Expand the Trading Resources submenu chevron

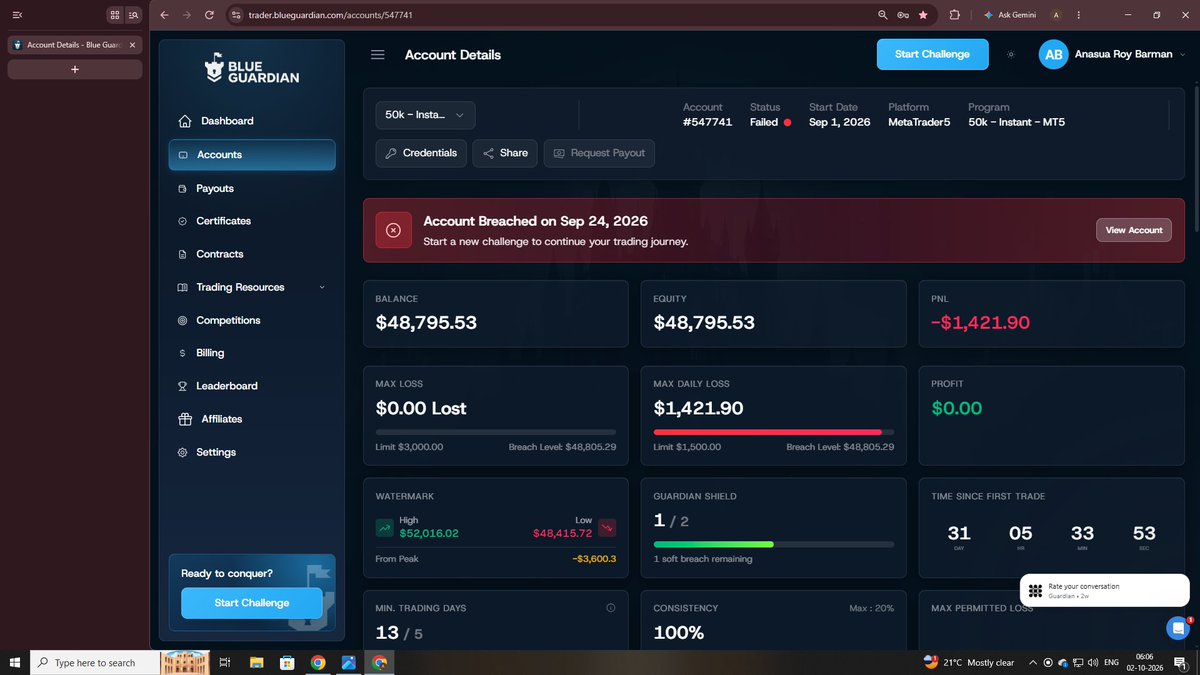(x=322, y=287)
